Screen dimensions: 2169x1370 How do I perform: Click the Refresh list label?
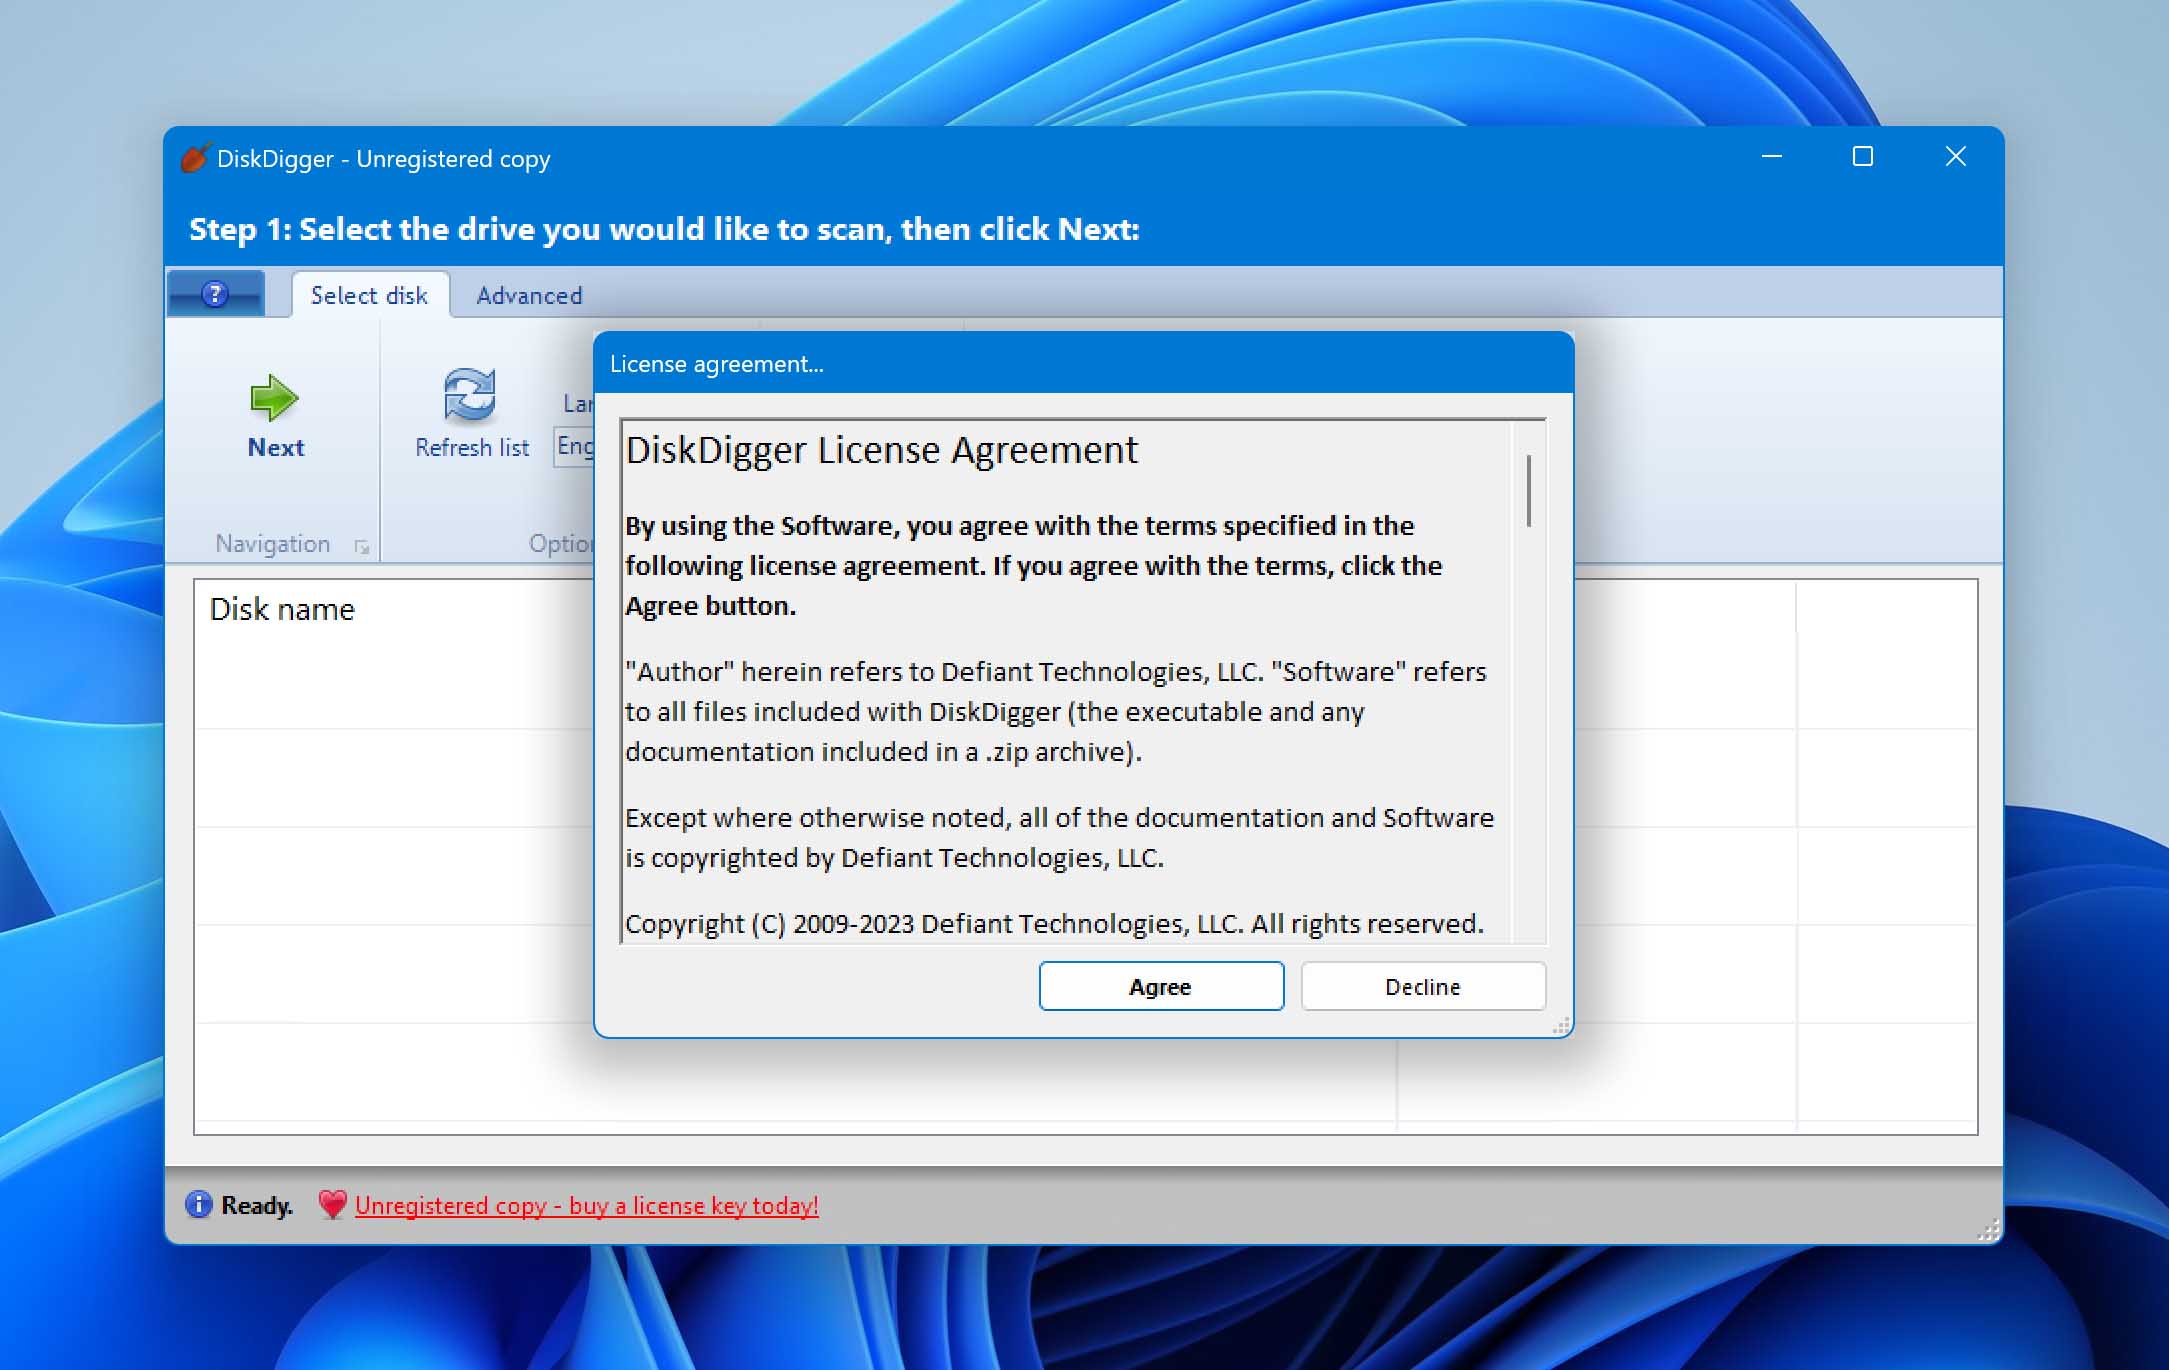[x=472, y=447]
